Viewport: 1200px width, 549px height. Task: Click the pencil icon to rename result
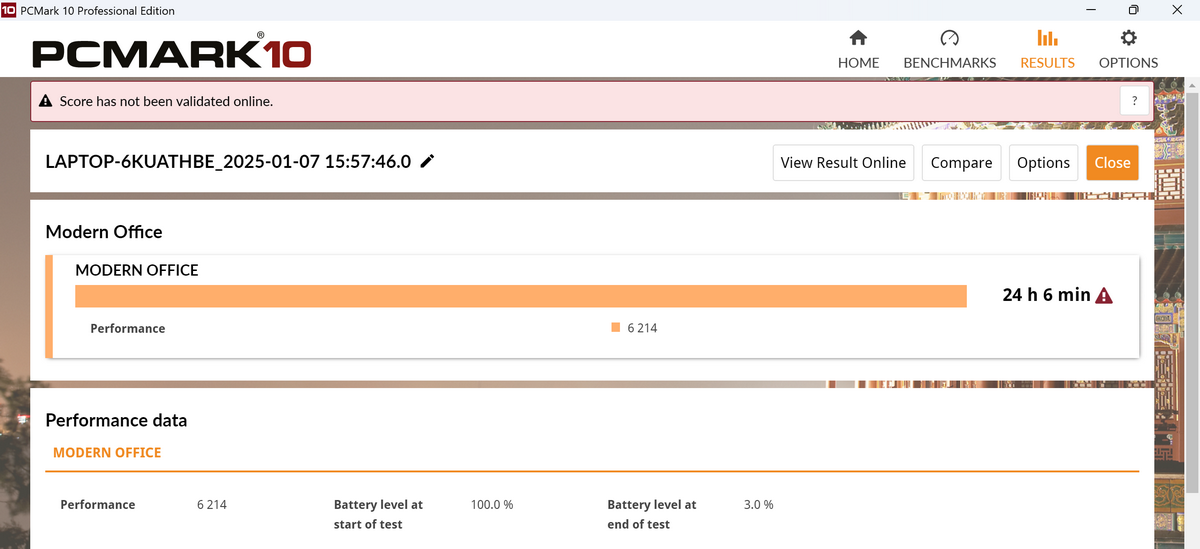pos(427,162)
